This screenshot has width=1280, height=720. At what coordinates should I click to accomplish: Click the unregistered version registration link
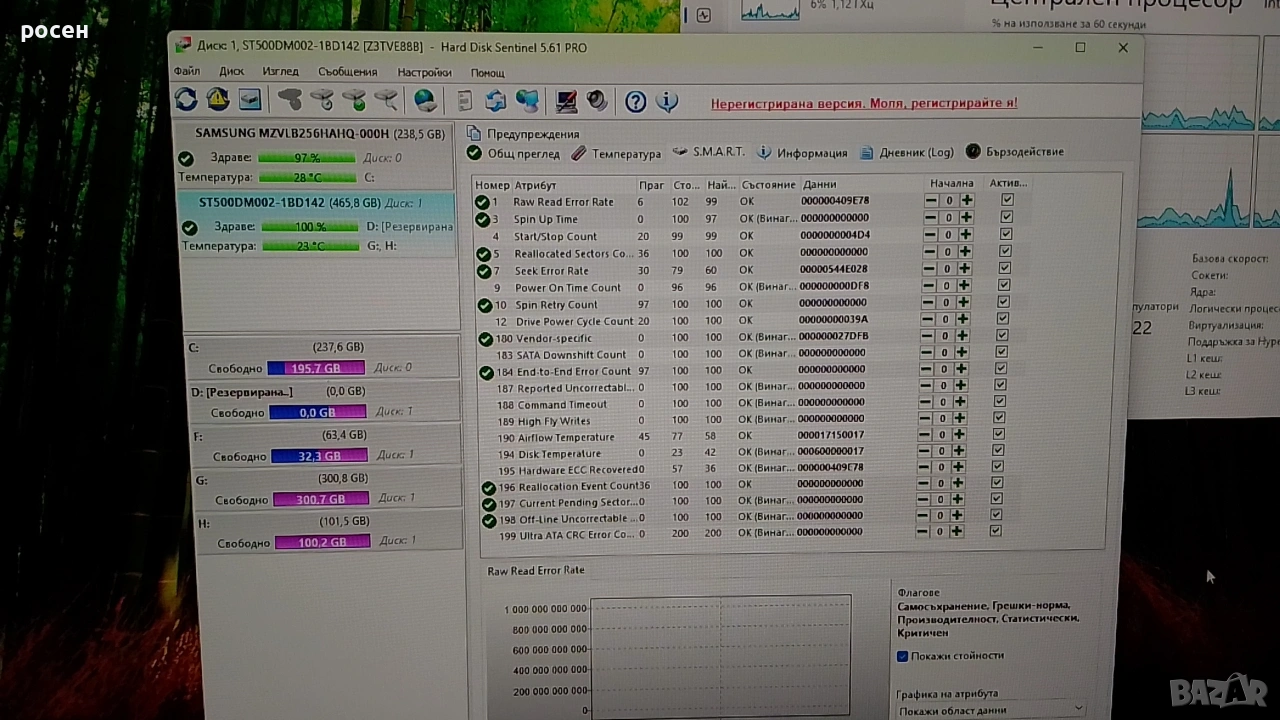pyautogui.click(x=863, y=103)
